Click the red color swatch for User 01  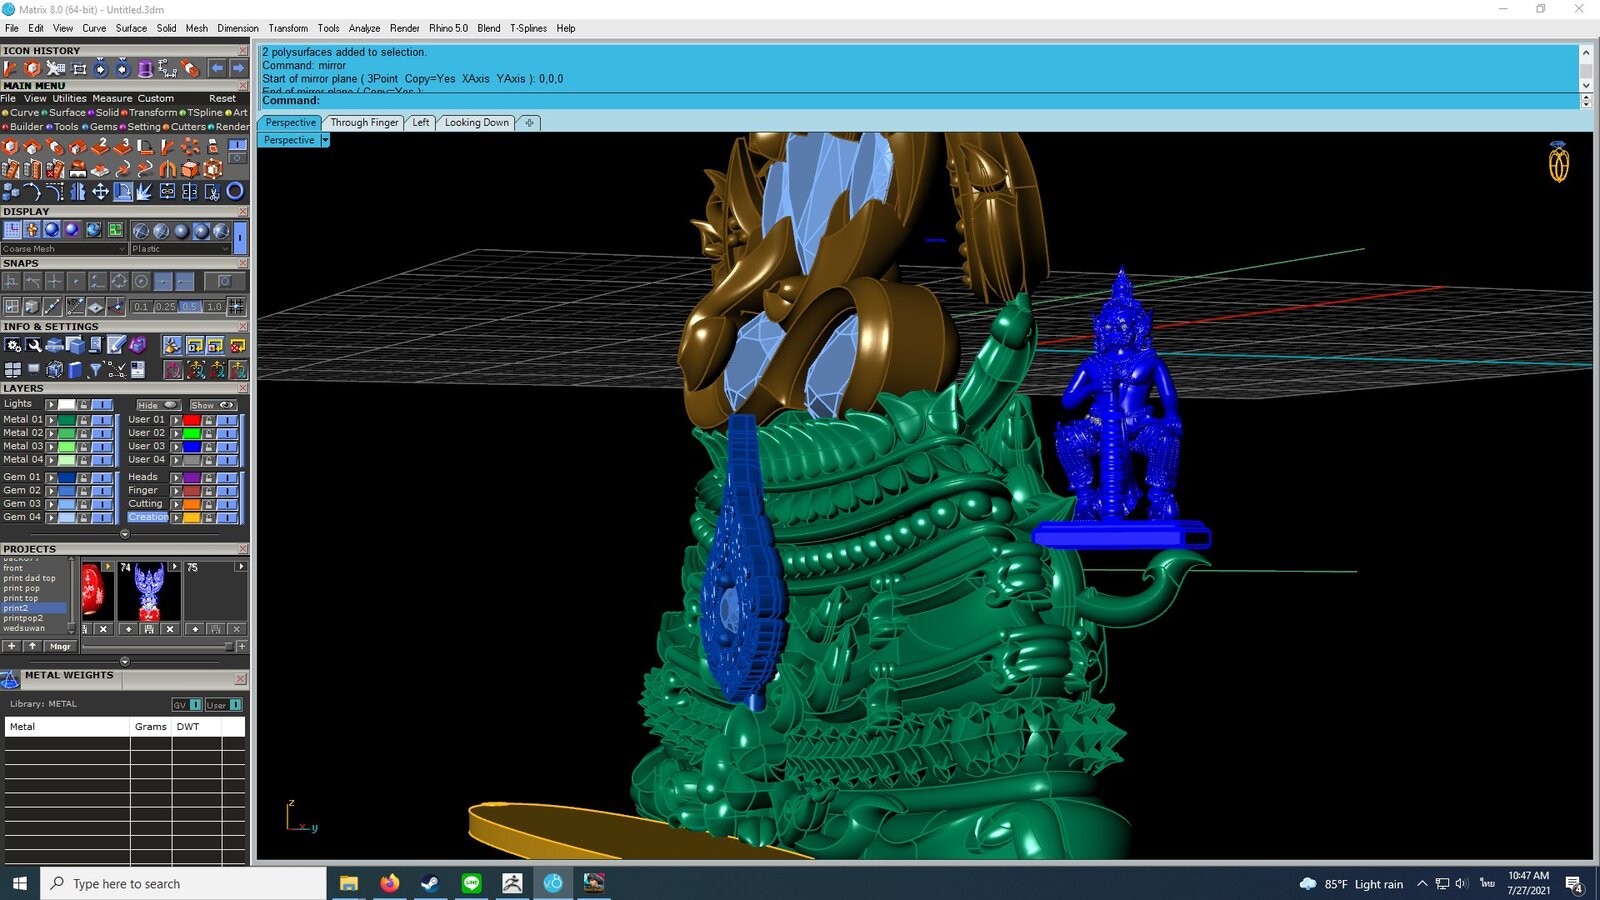coord(192,420)
